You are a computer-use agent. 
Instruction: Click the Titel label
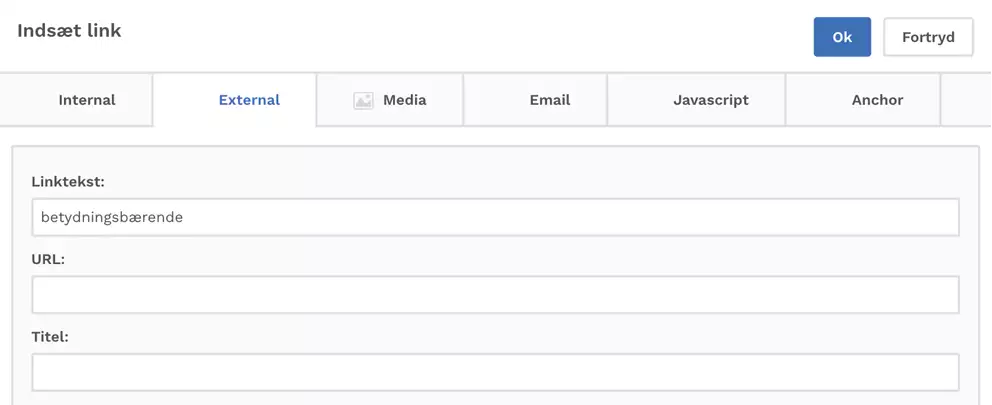(x=50, y=337)
